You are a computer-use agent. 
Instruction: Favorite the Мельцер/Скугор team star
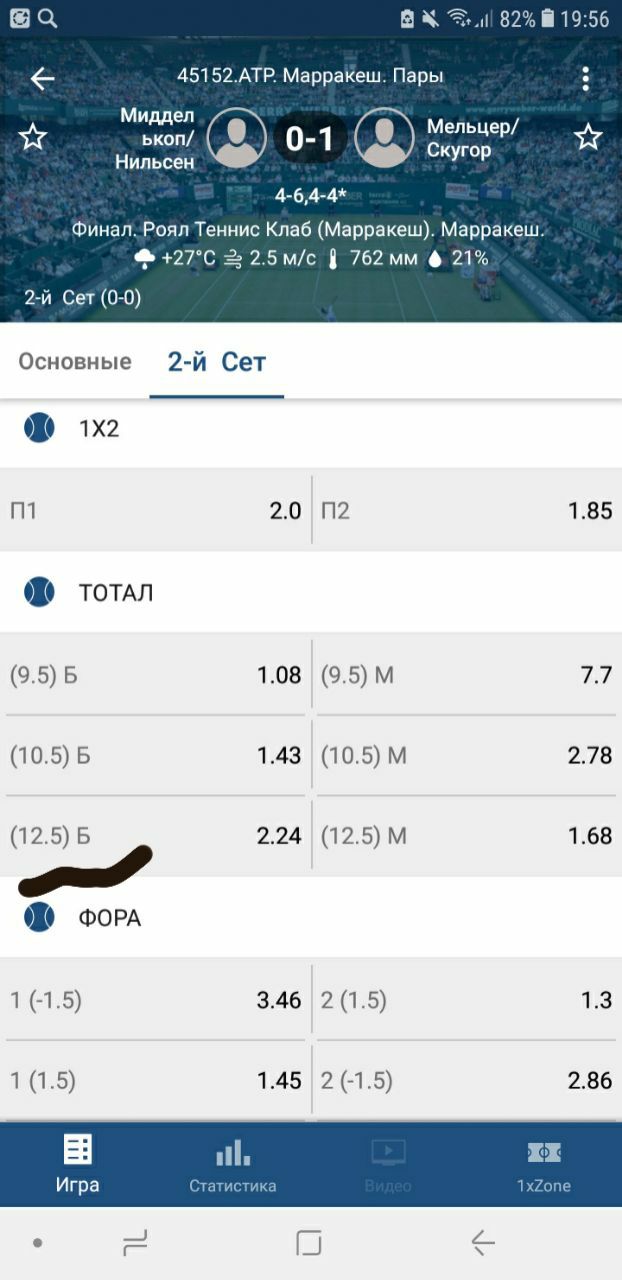coord(588,137)
